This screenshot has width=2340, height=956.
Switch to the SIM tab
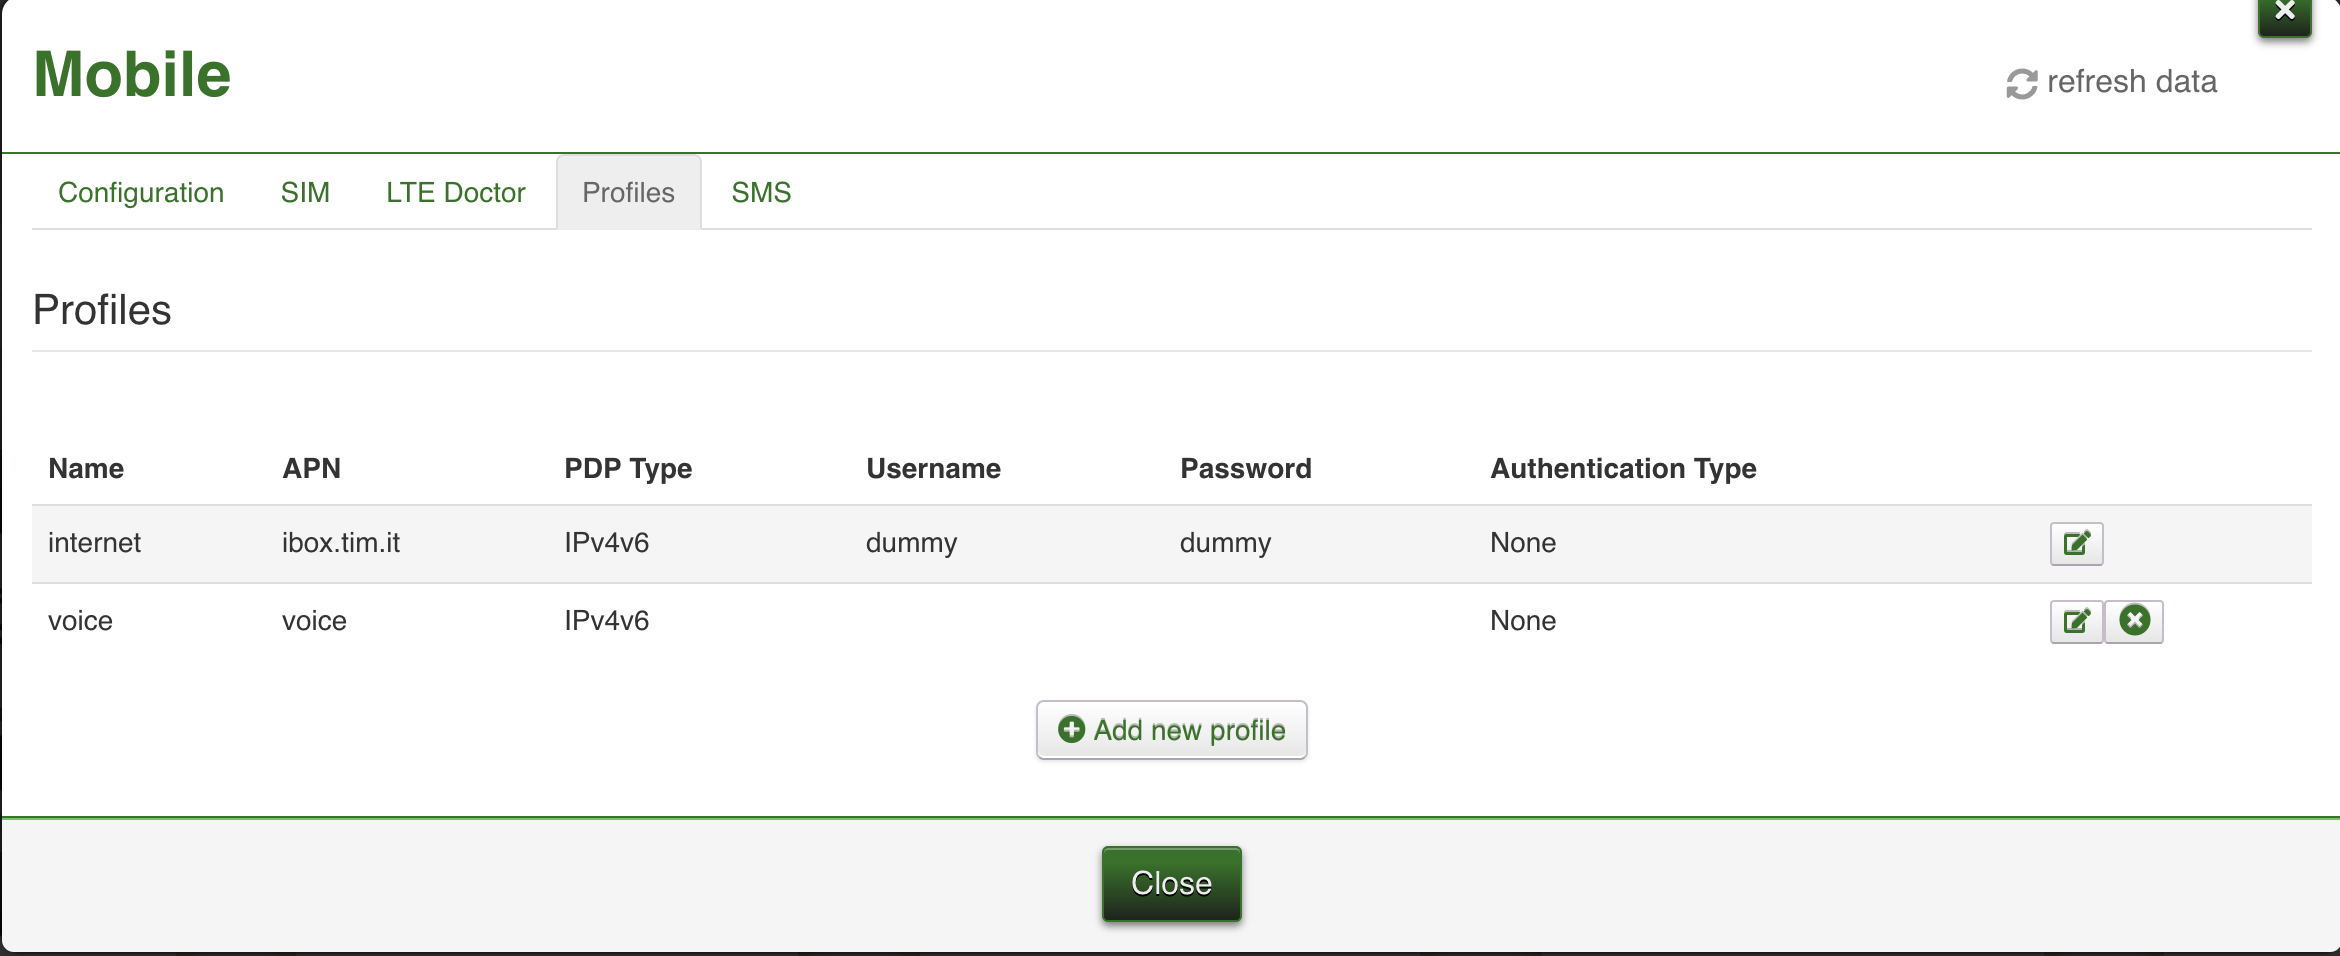coord(305,192)
